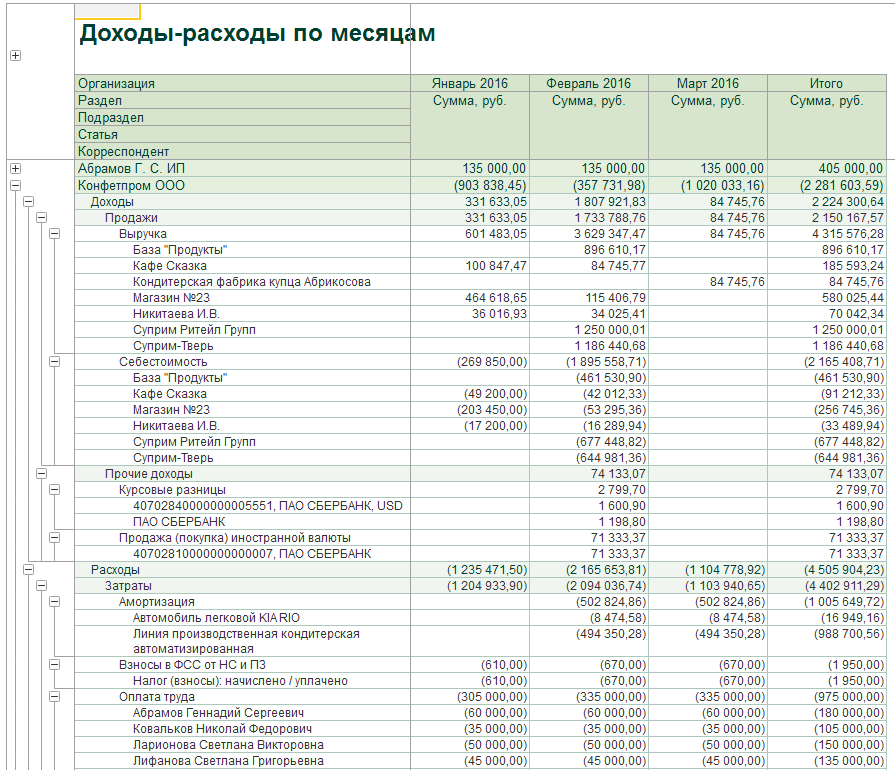The height and width of the screenshot is (770, 895).
Task: Collapse the Доходы section
Action: pos(29,201)
